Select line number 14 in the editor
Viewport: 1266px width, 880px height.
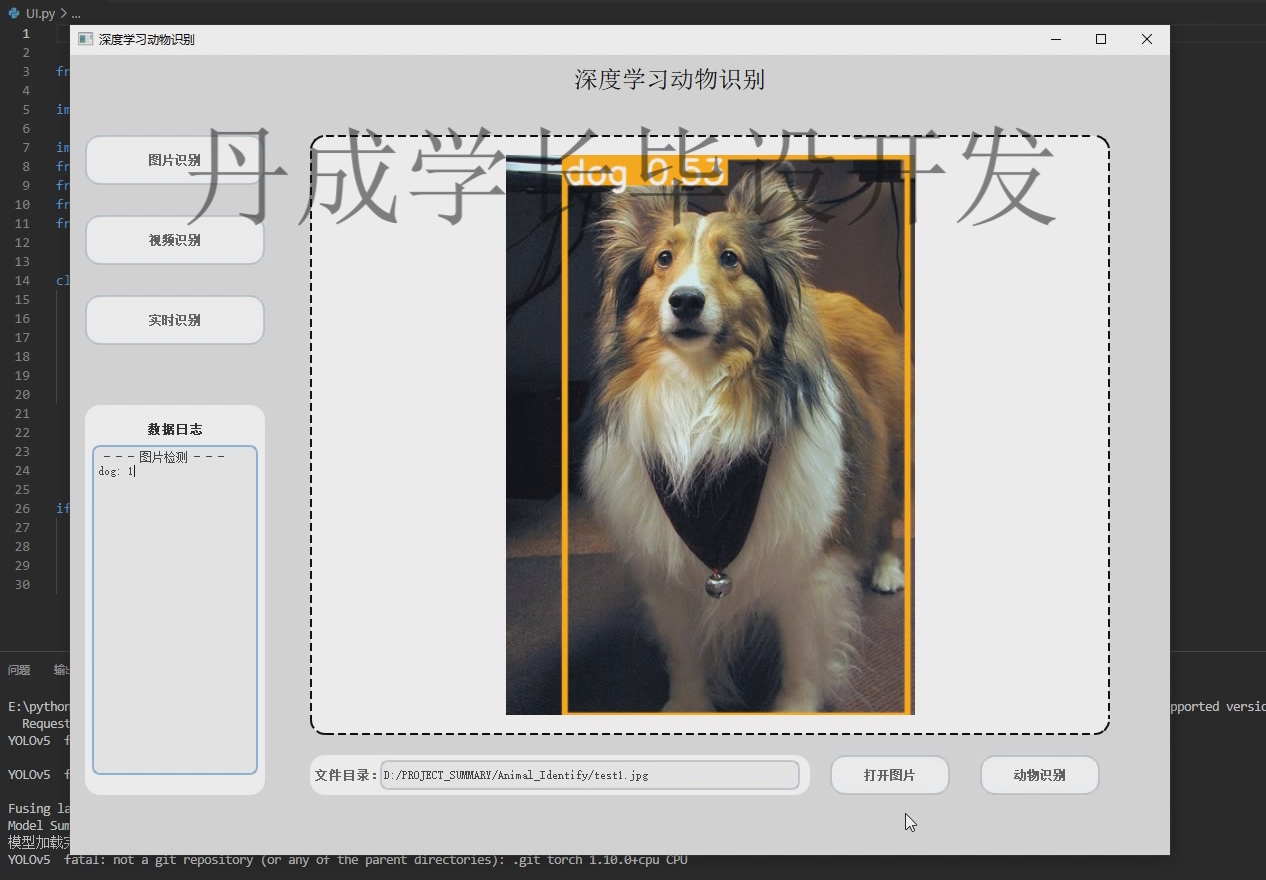[25, 281]
